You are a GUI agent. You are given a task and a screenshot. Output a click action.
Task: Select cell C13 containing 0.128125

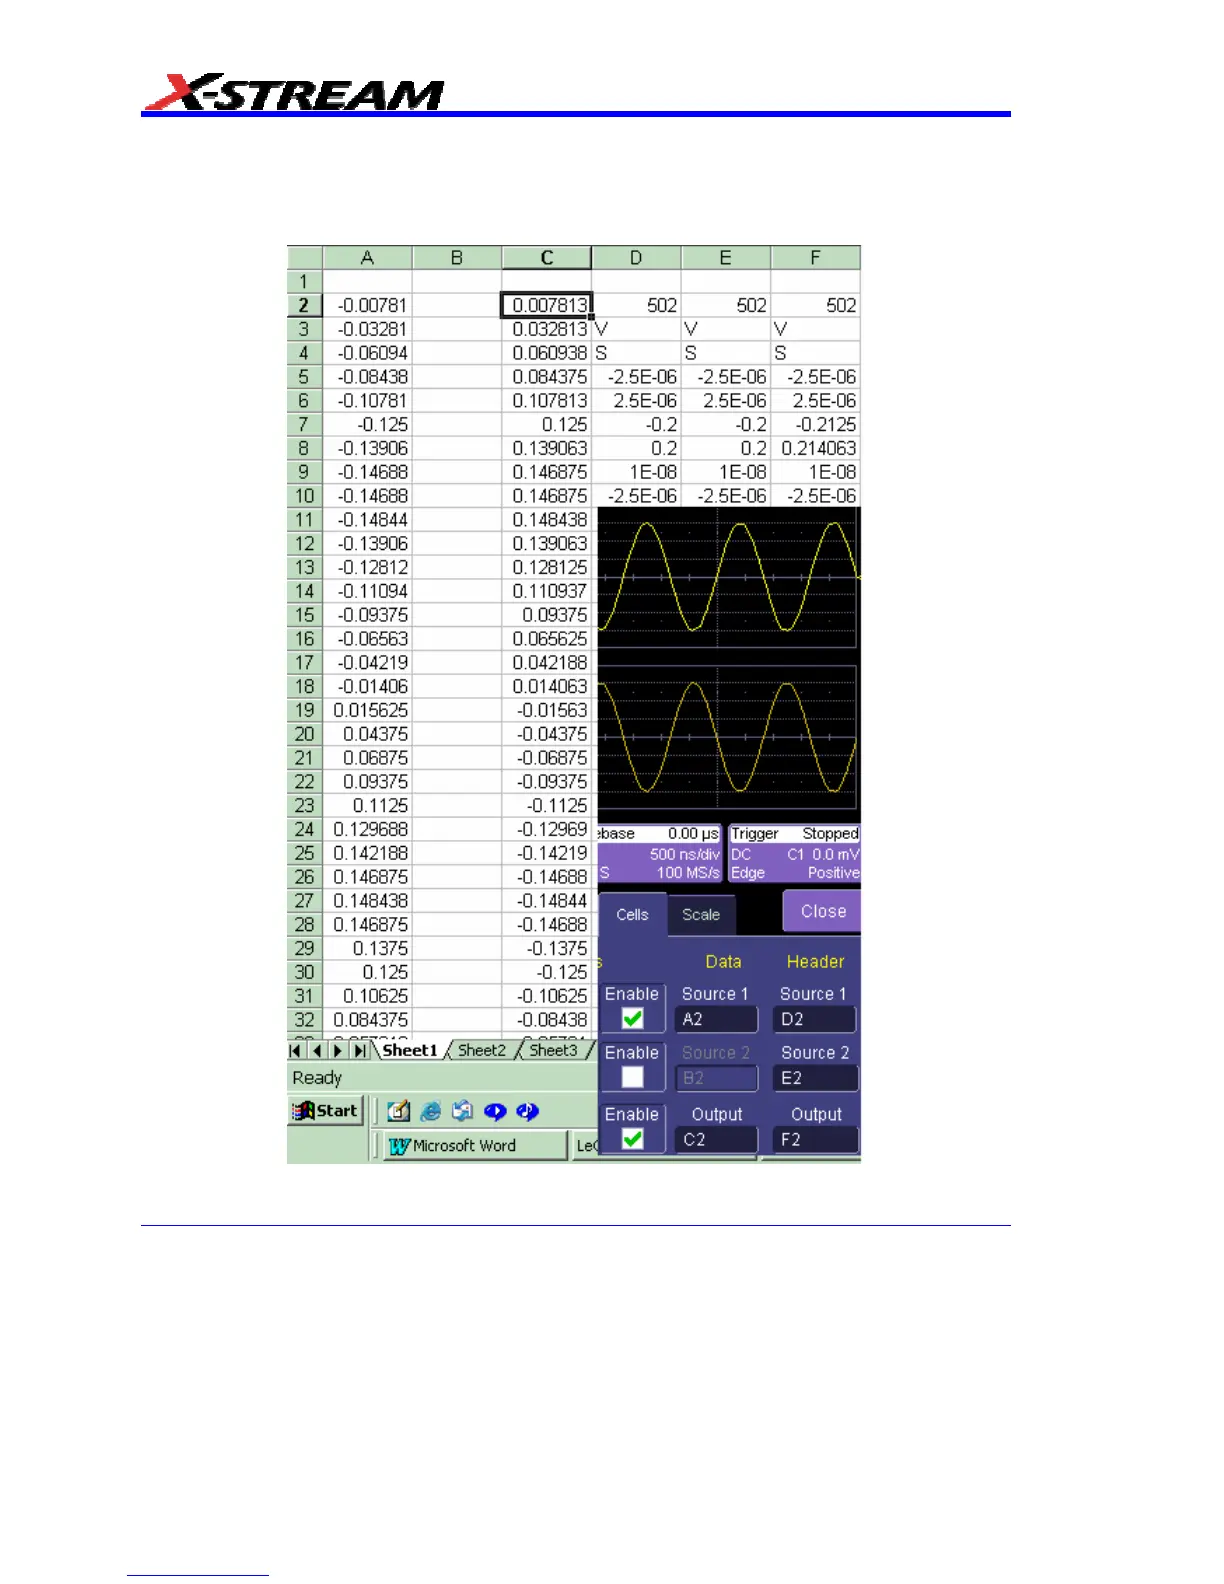click(x=547, y=568)
